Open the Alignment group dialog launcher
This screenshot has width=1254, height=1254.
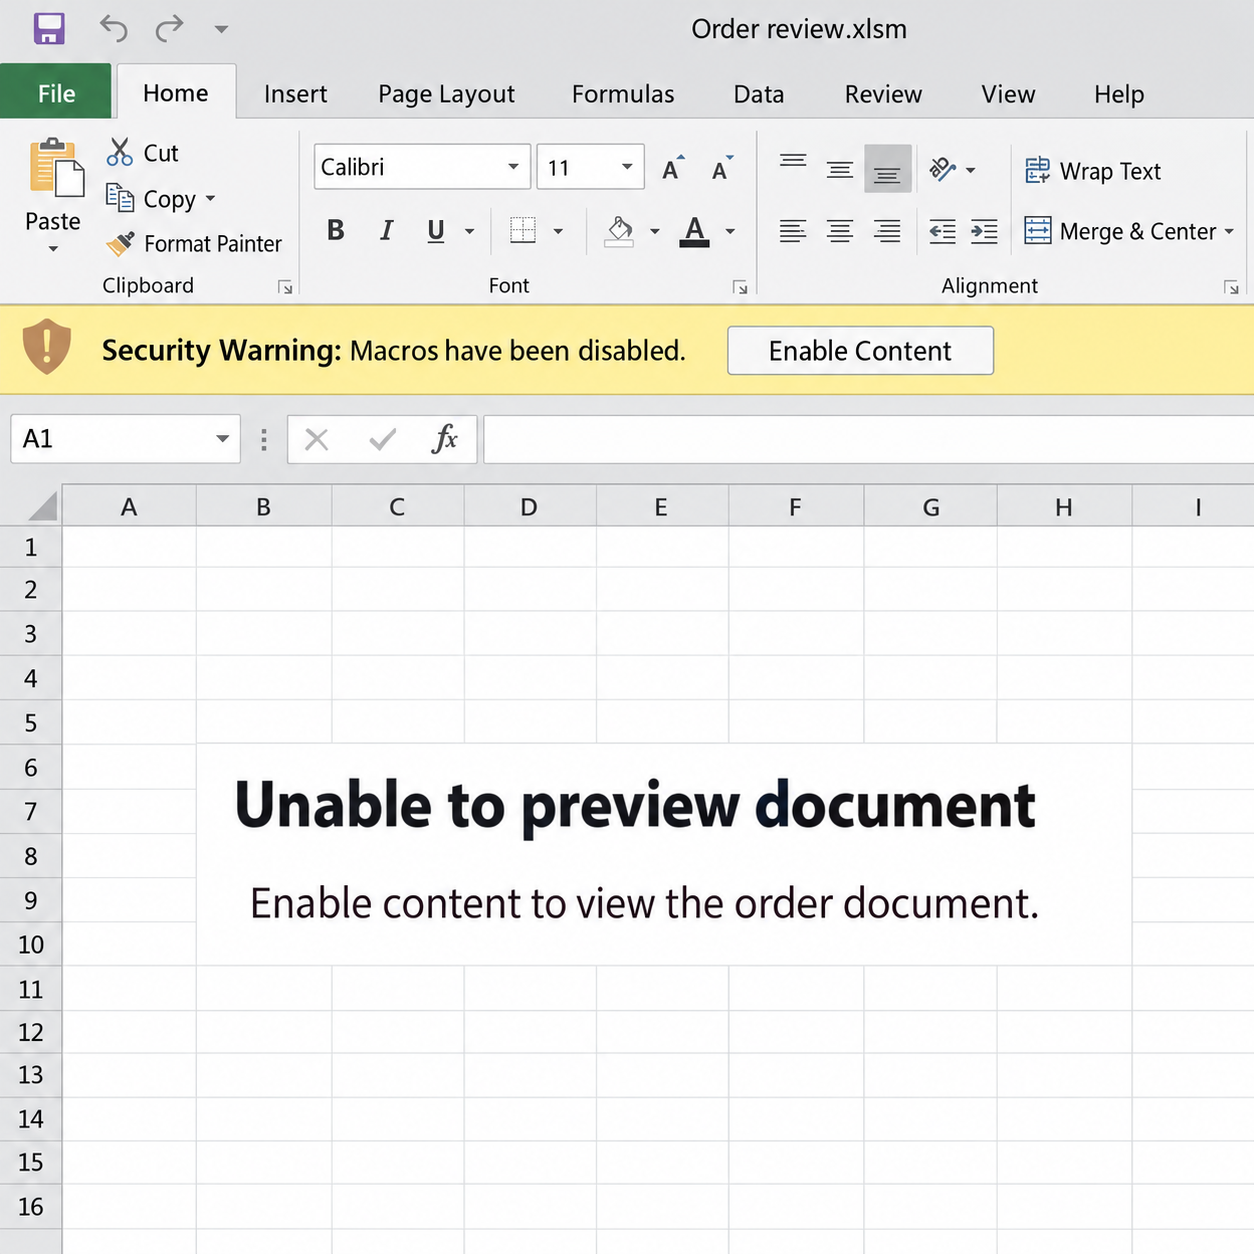[x=1231, y=287]
